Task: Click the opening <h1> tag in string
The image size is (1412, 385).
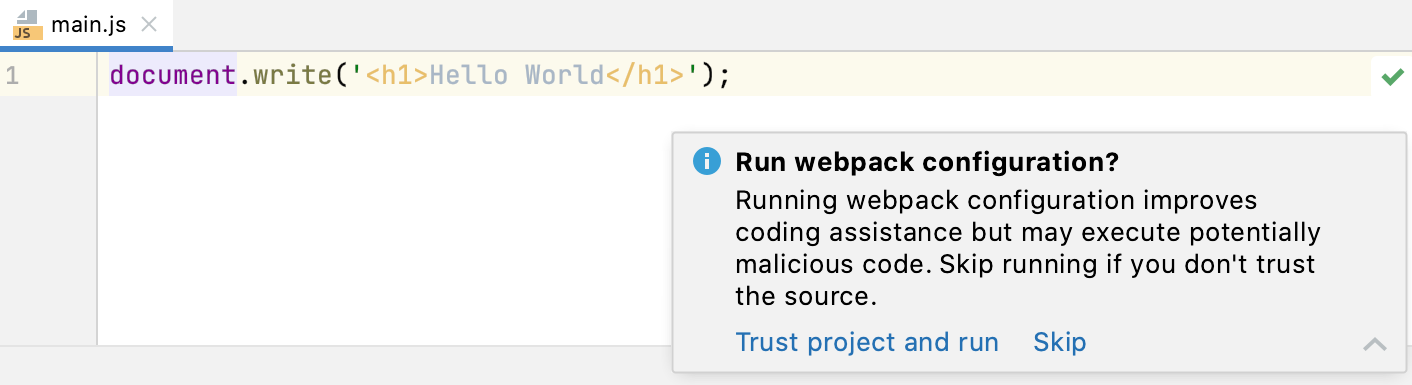Action: click(x=398, y=76)
